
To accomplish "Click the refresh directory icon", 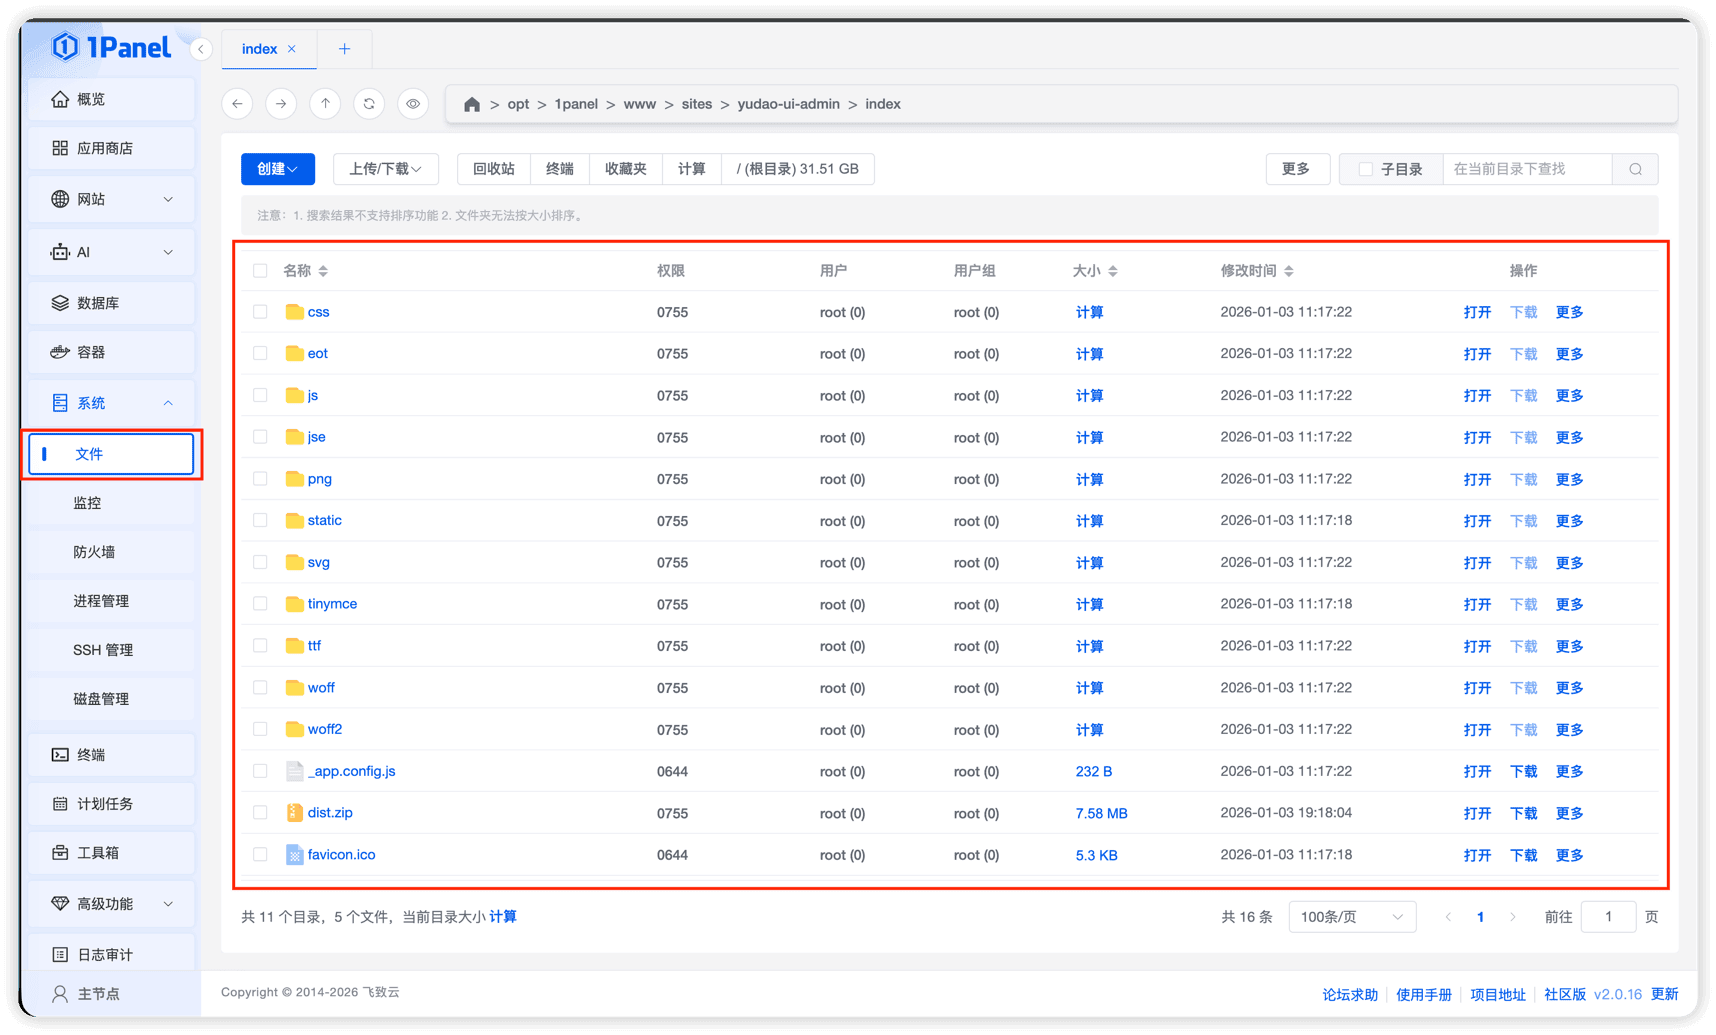I will [x=369, y=104].
